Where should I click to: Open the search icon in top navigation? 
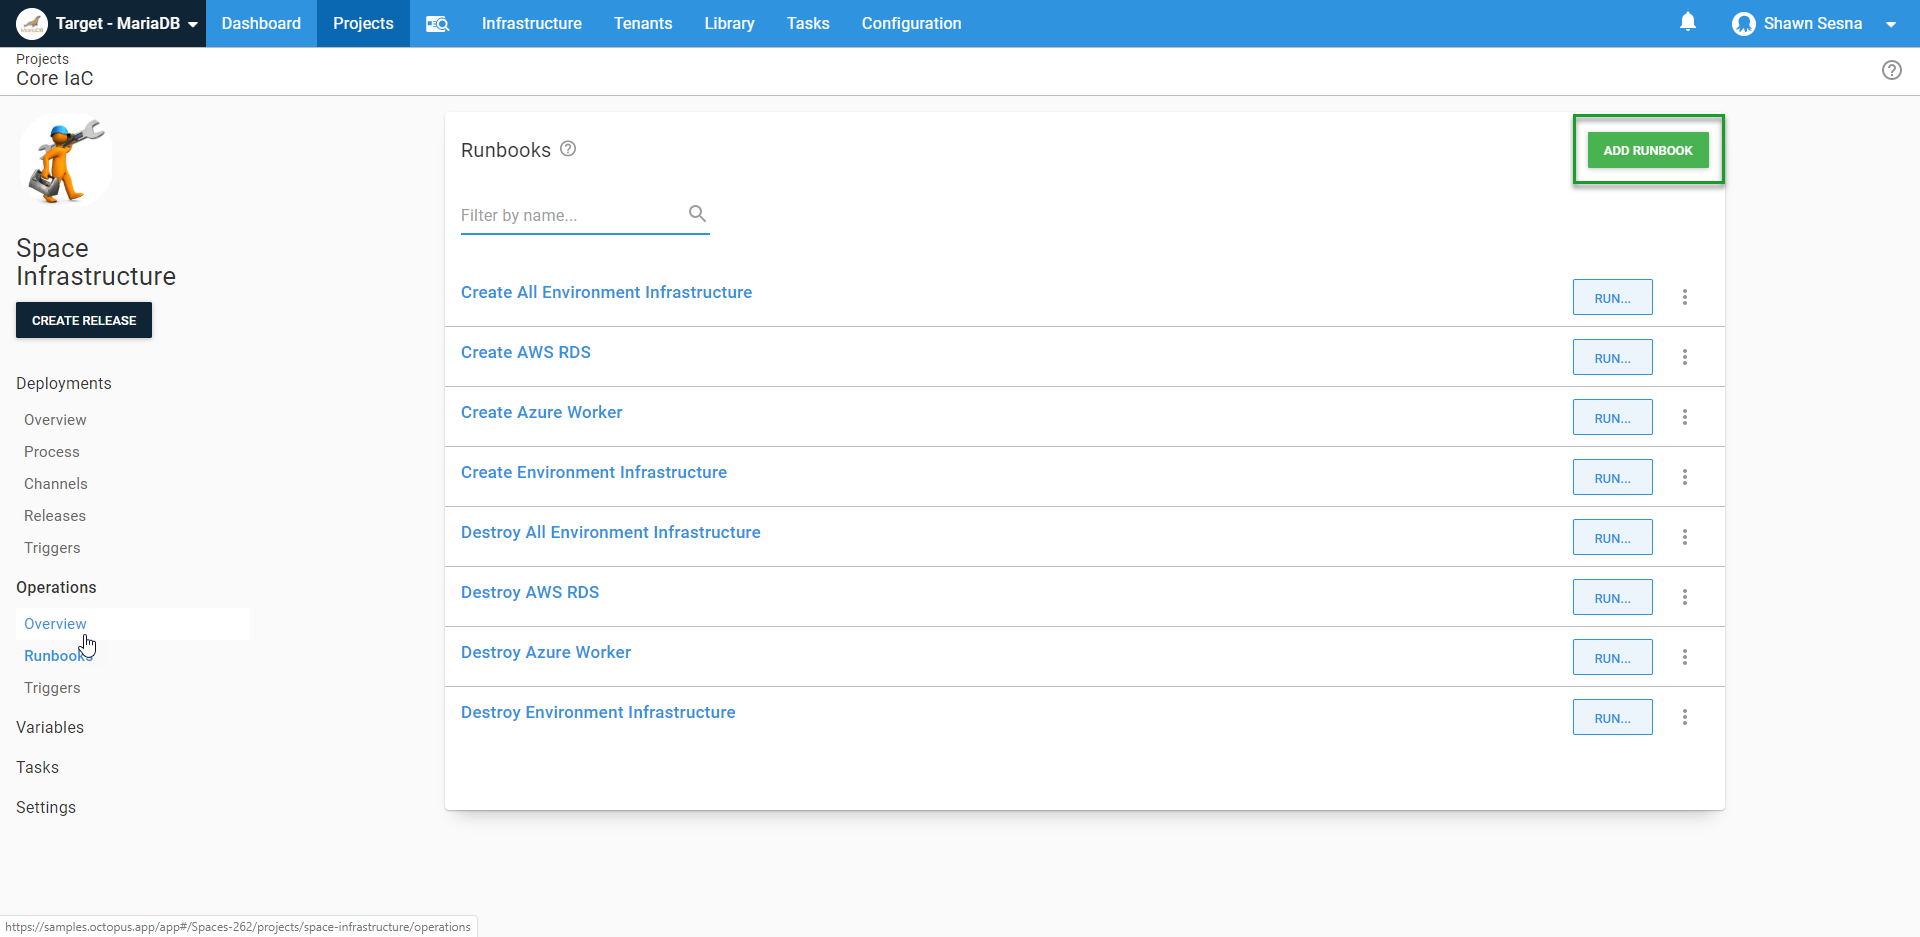[x=437, y=24]
